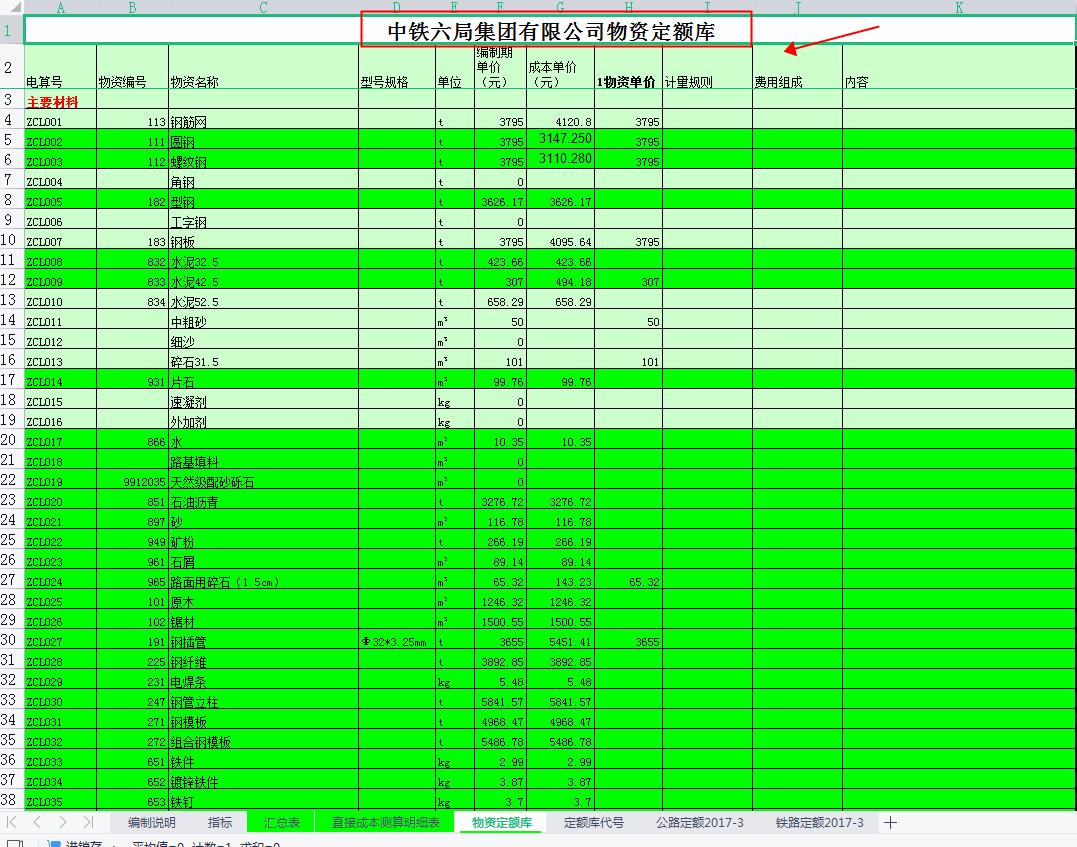The width and height of the screenshot is (1077, 847).
Task: Click the 角钢 cell
Action: click(264, 181)
